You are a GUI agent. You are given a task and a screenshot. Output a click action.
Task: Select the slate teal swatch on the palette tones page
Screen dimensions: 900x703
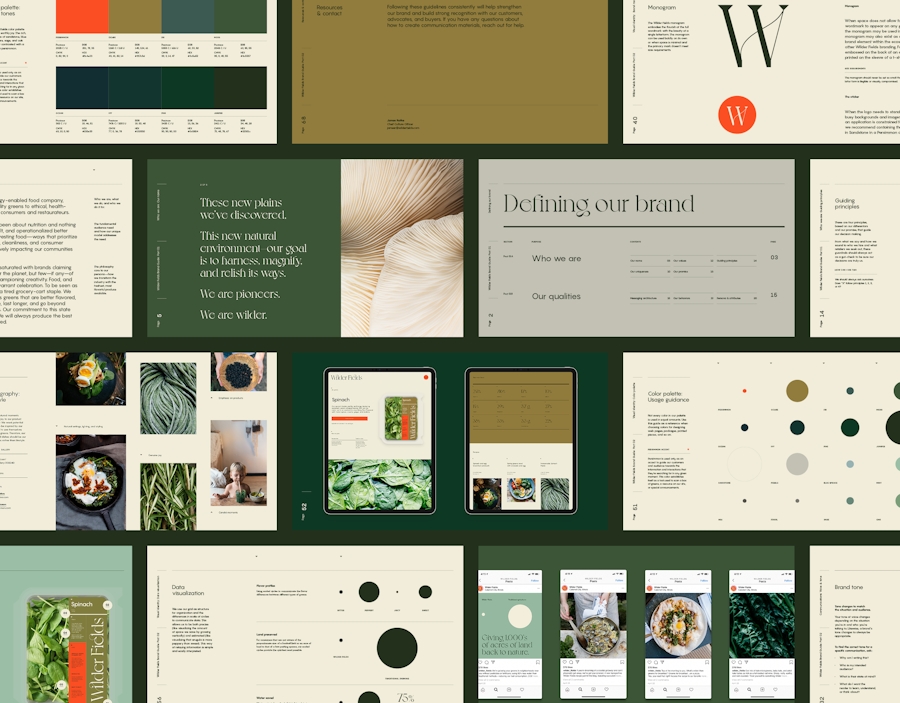188,16
